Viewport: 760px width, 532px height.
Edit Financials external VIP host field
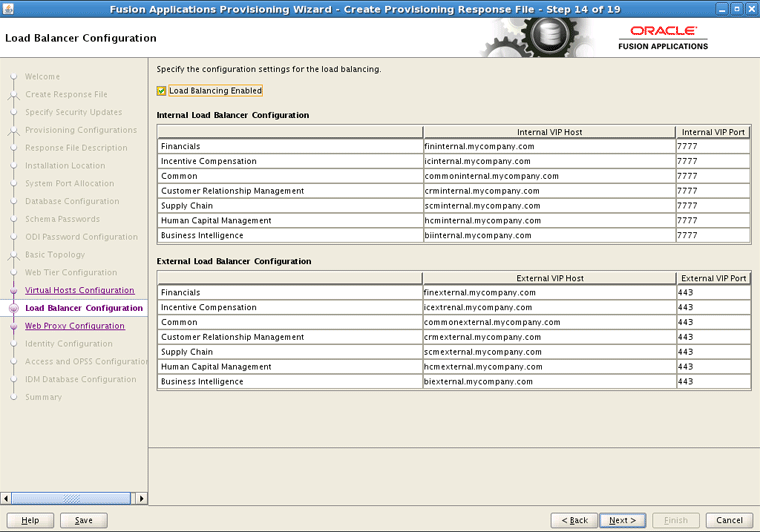(x=549, y=293)
